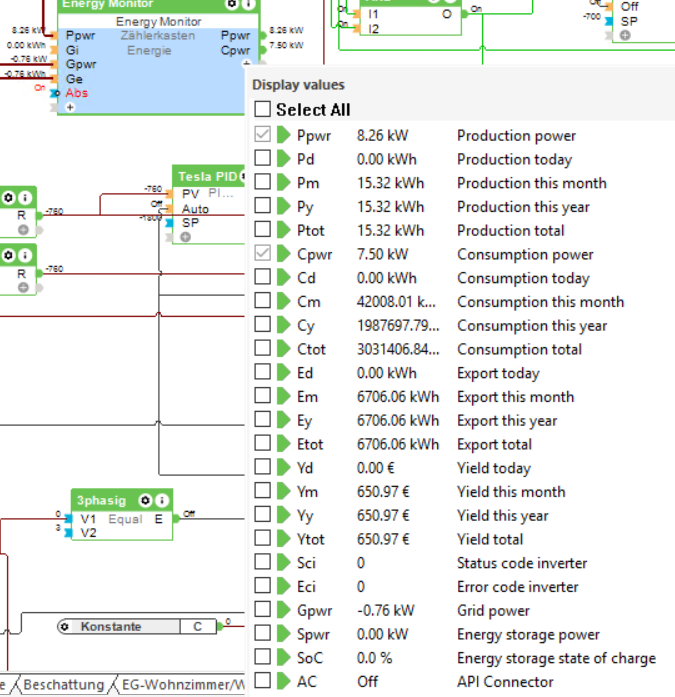The height and width of the screenshot is (697, 675).
Task: Click the Auto input of Tesla PID
Action: 195,208
